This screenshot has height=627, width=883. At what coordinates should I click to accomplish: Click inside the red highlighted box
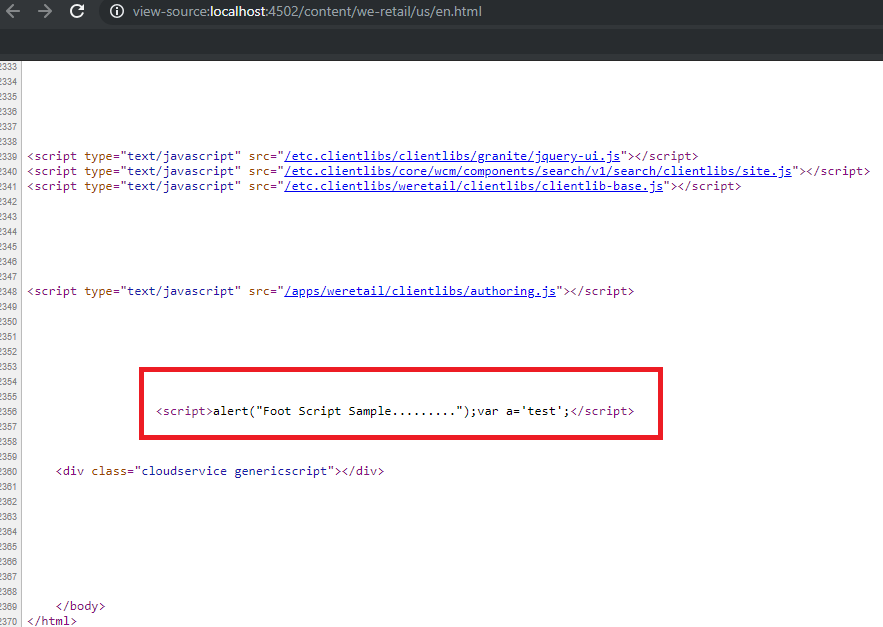(400, 403)
